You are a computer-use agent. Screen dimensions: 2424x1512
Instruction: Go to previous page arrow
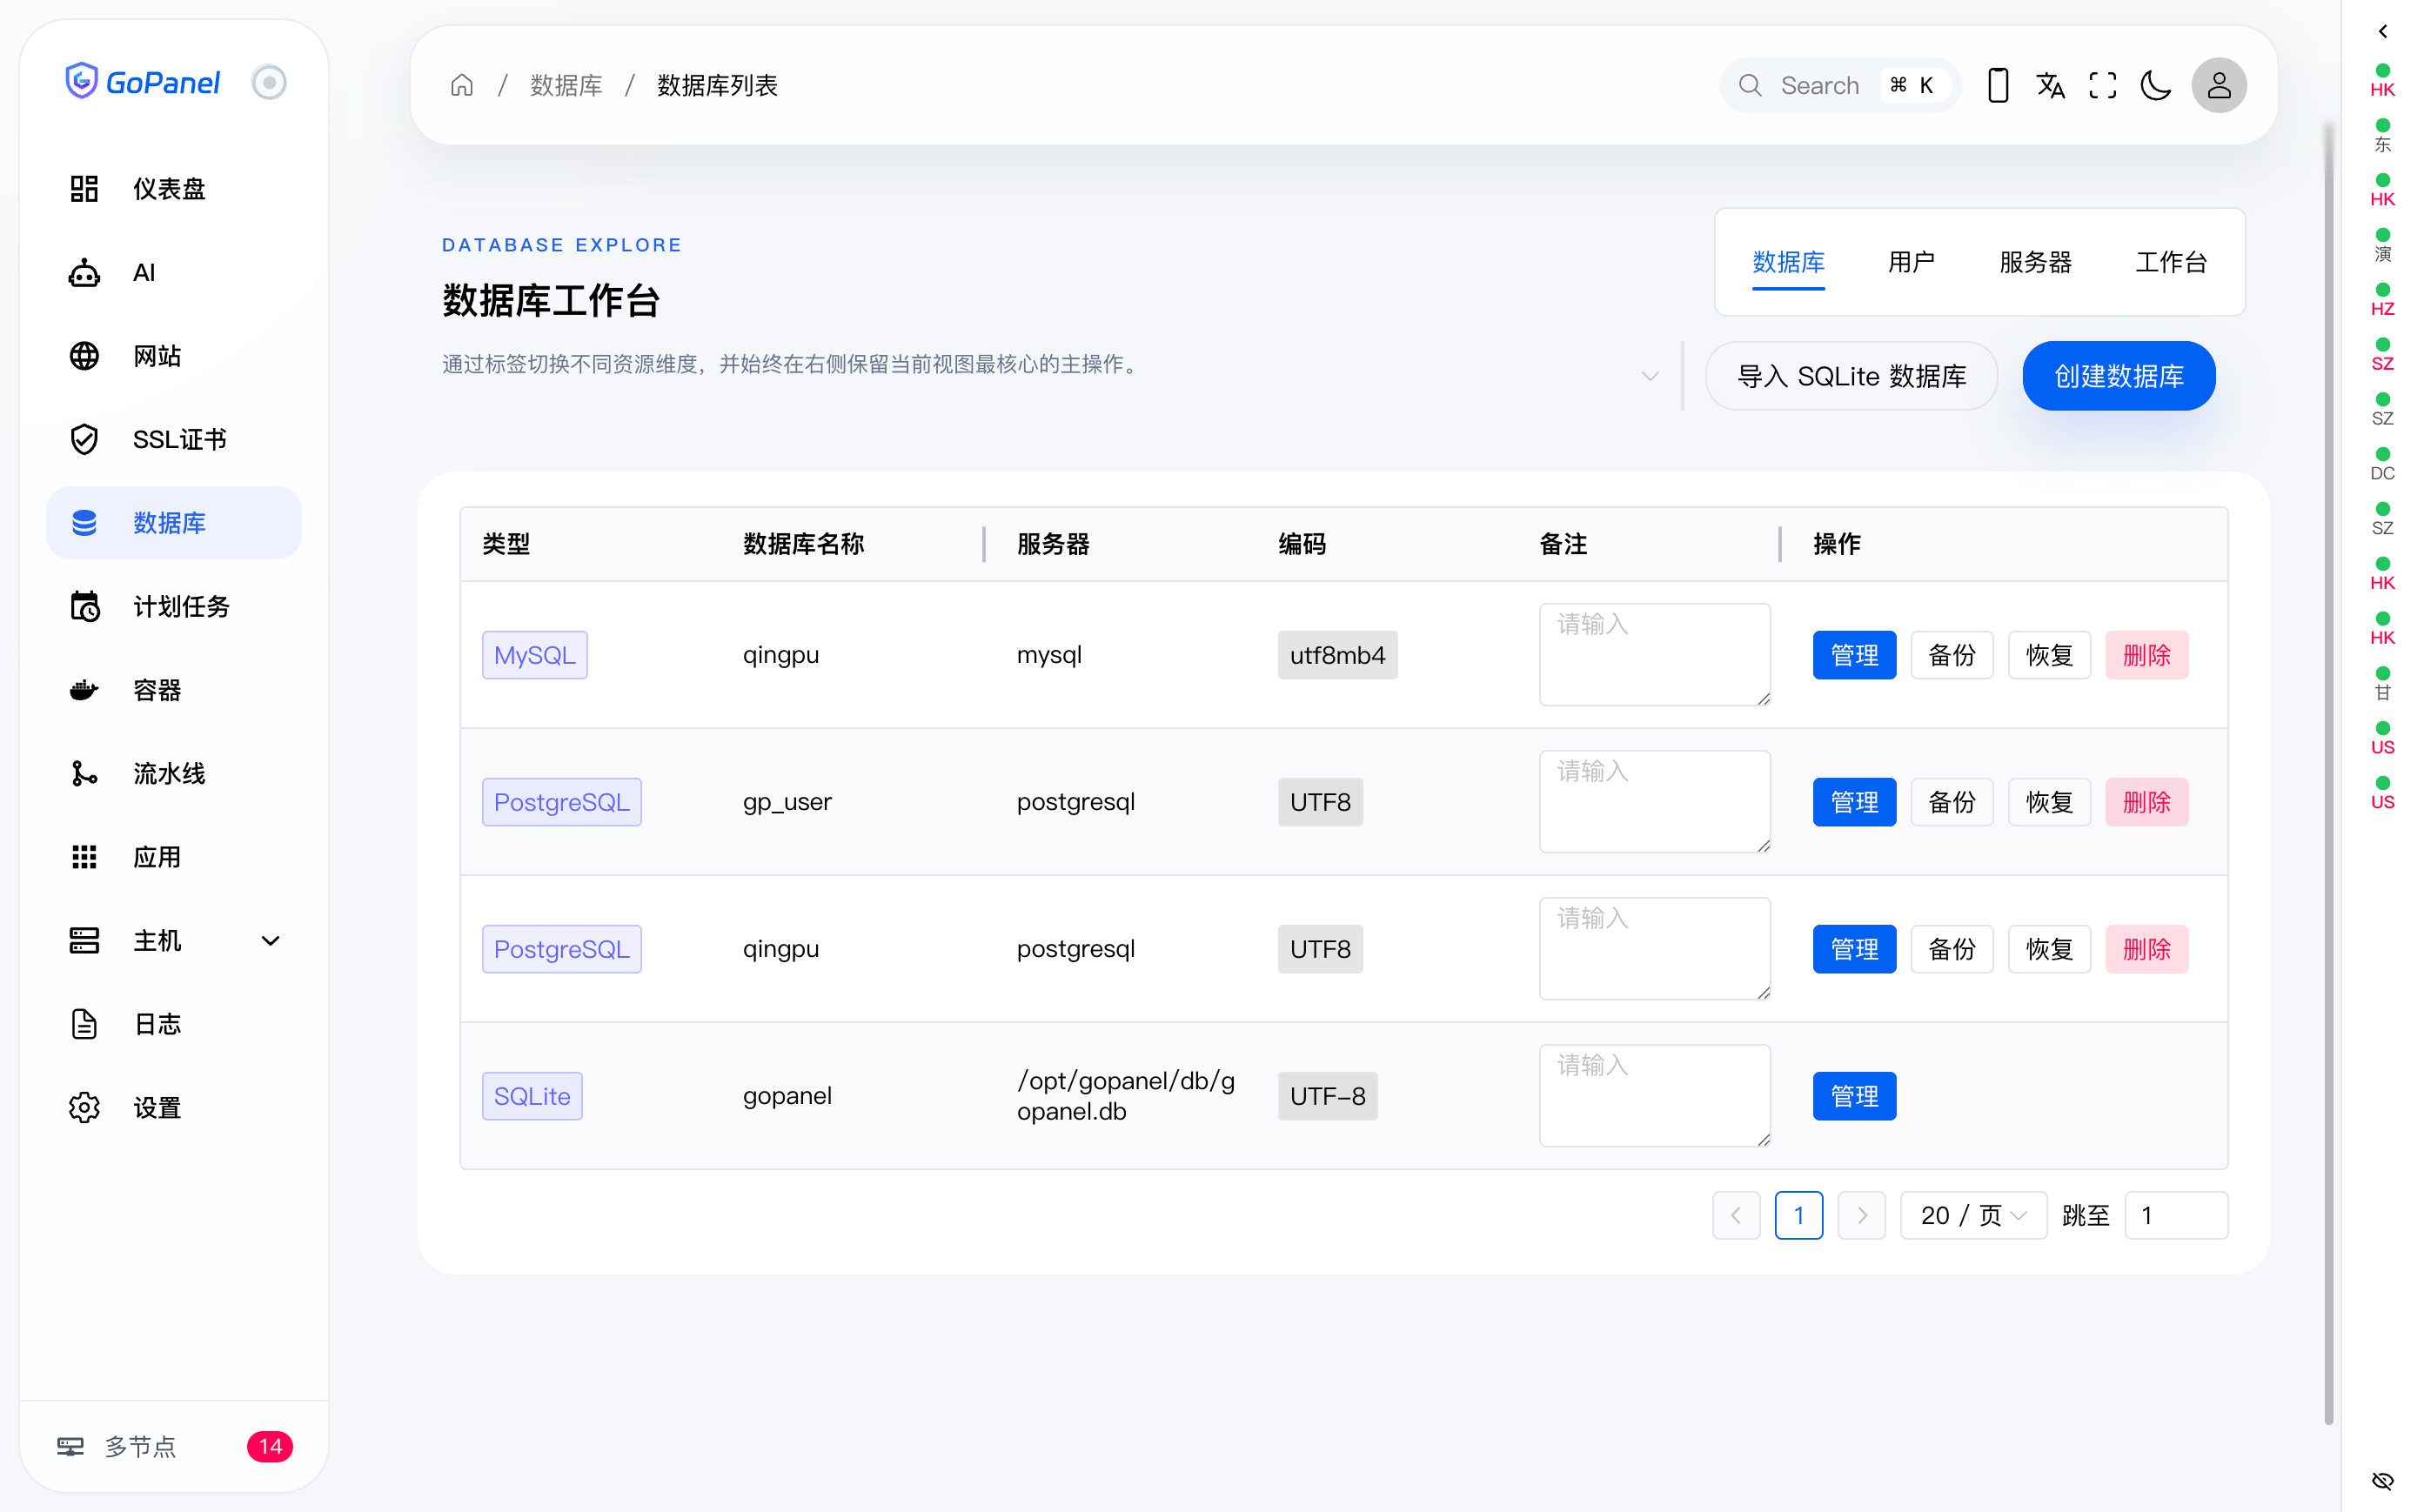coord(1736,1215)
